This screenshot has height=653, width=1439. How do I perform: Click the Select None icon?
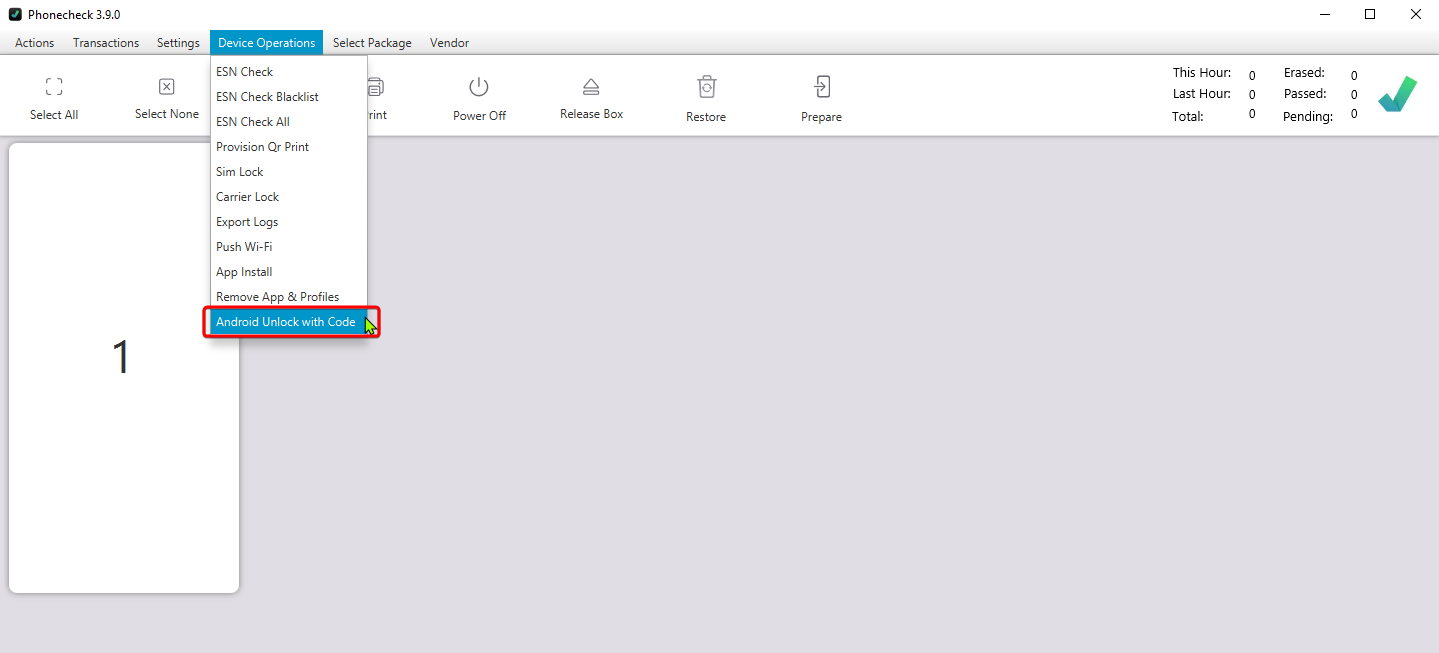[x=167, y=87]
